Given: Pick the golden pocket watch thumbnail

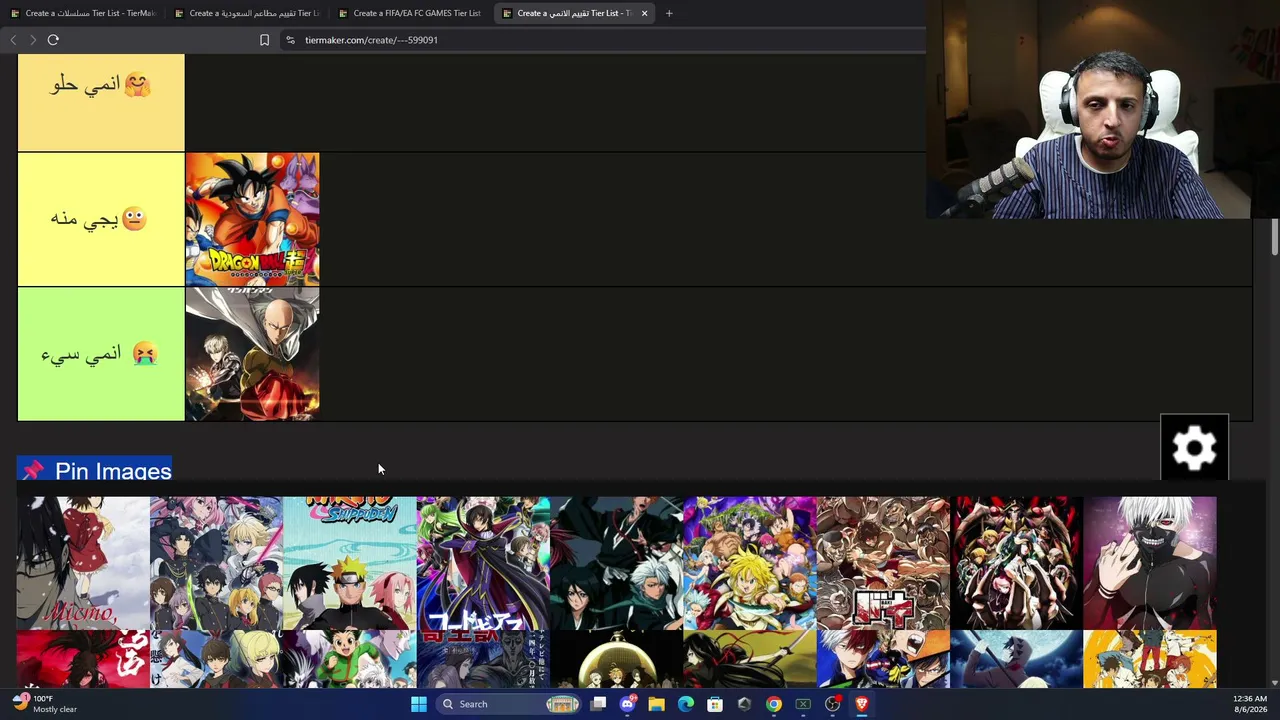Looking at the screenshot, I should (616, 659).
